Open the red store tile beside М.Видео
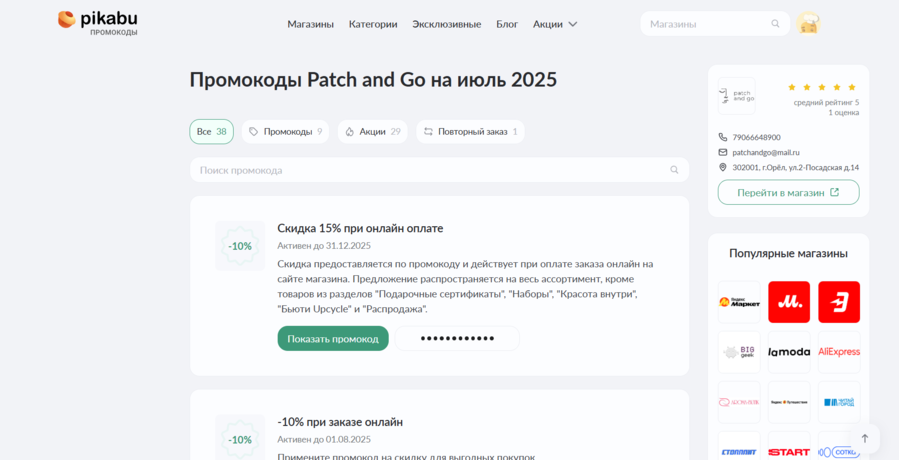The height and width of the screenshot is (460, 899). pos(839,302)
